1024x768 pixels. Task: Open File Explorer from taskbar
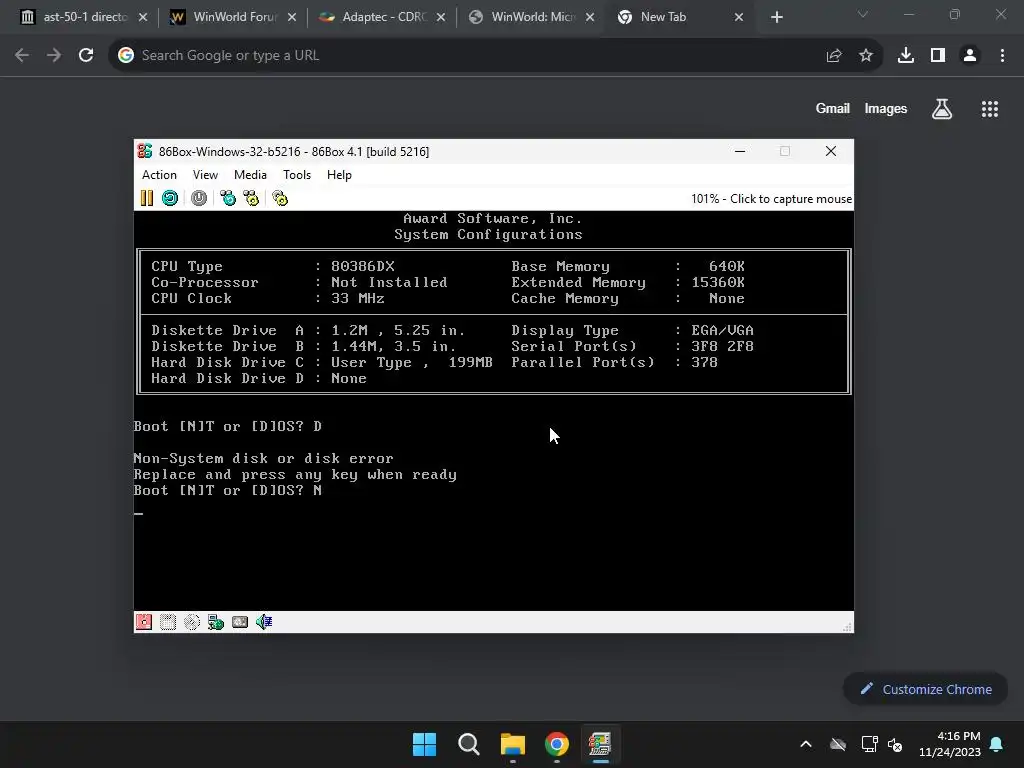(513, 744)
